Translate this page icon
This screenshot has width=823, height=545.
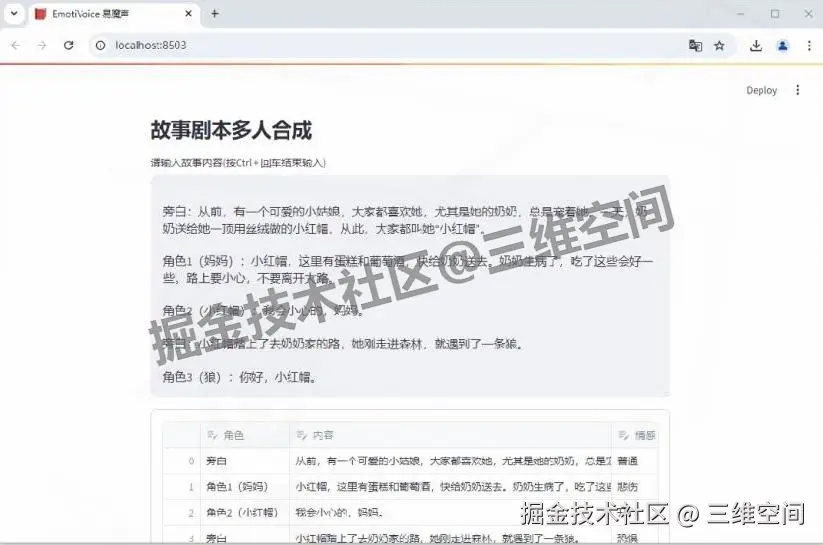pos(695,46)
